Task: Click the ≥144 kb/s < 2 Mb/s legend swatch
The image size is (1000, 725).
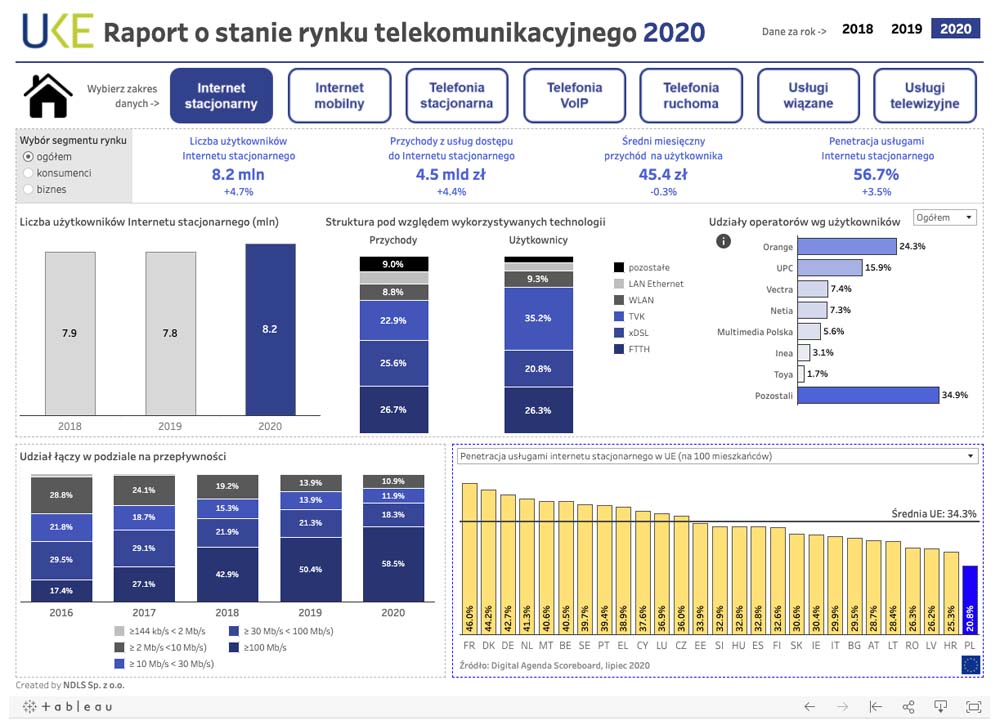Action: tap(119, 631)
